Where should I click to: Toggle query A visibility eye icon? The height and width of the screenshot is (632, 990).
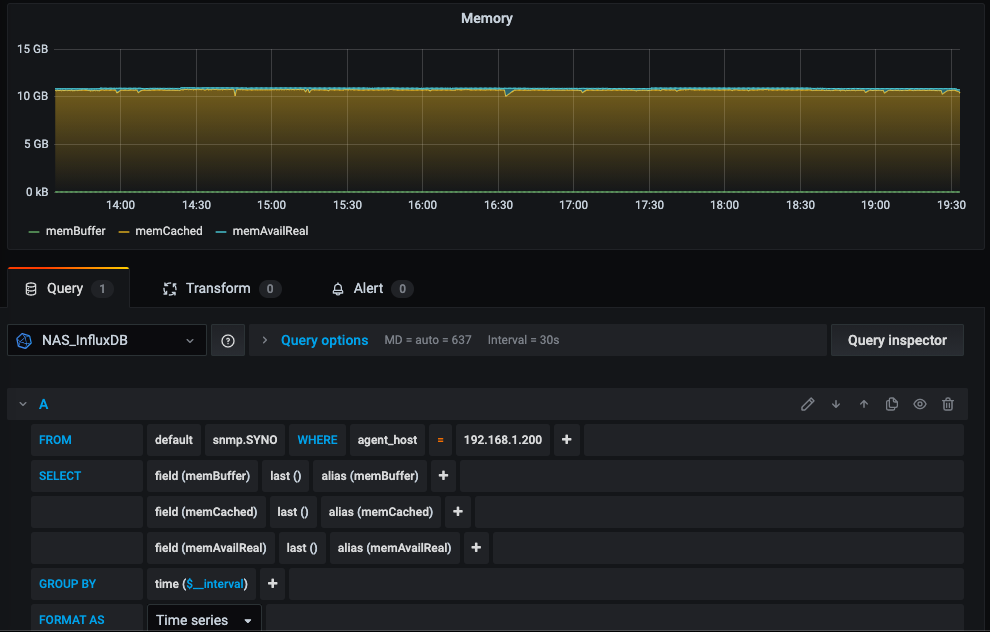(920, 404)
